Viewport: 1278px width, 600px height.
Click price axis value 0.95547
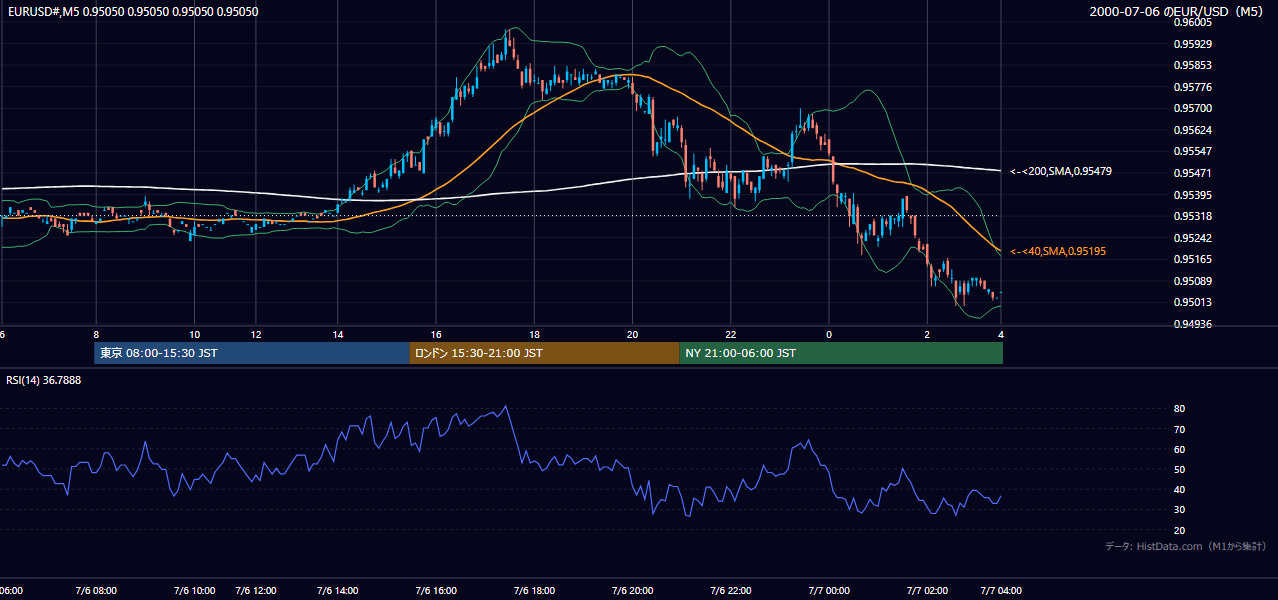(x=1192, y=152)
